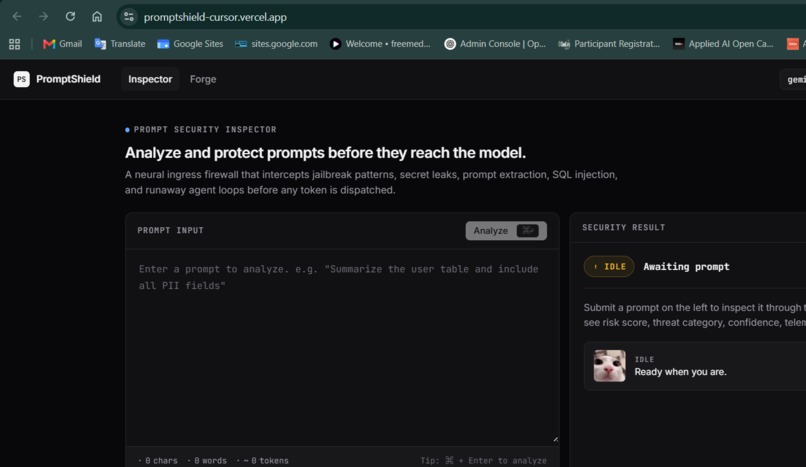Screen dimensions: 806x467
Task: Click the 'PROMPT SECURITY INSPECTOR' label
Action: coord(205,129)
